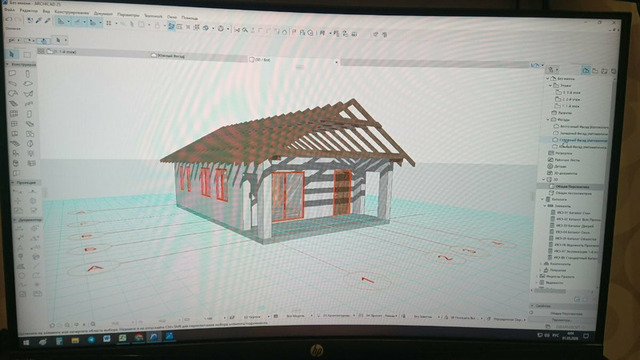The width and height of the screenshot is (640, 360).
Task: Select the Door tool
Action: (x=29, y=114)
